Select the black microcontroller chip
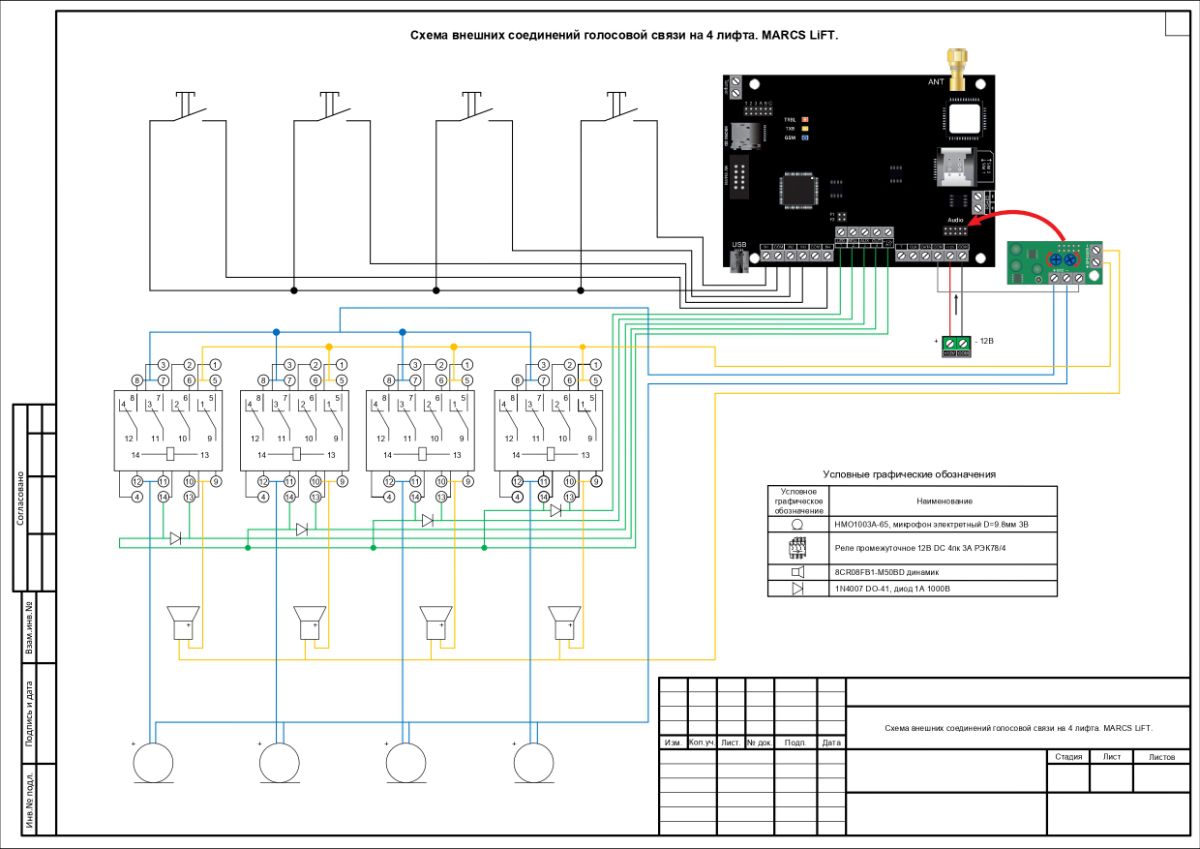This screenshot has height=849, width=1200. pyautogui.click(x=799, y=188)
